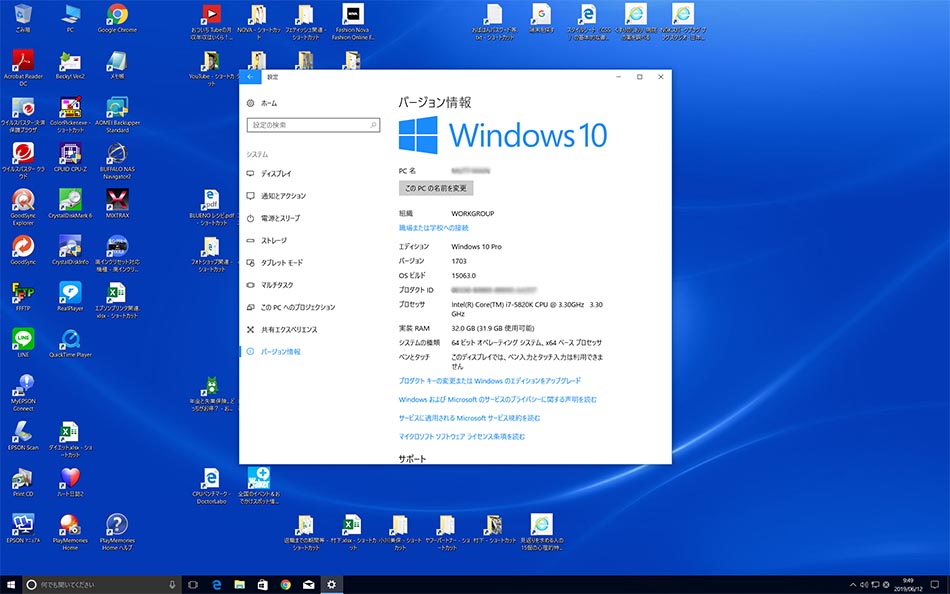The width and height of the screenshot is (950, 594).
Task: Open the CPUID CPU-Z shortcut
Action: click(70, 154)
